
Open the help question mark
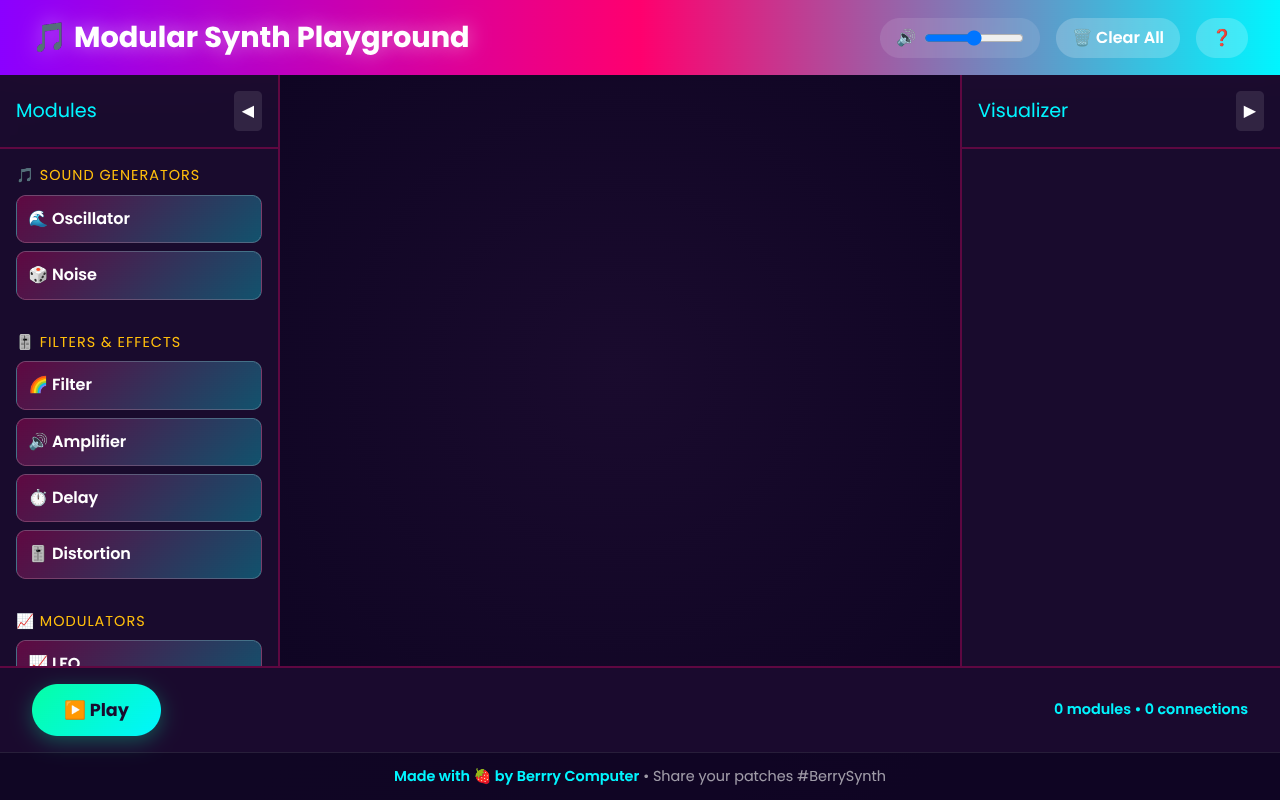(1222, 37)
